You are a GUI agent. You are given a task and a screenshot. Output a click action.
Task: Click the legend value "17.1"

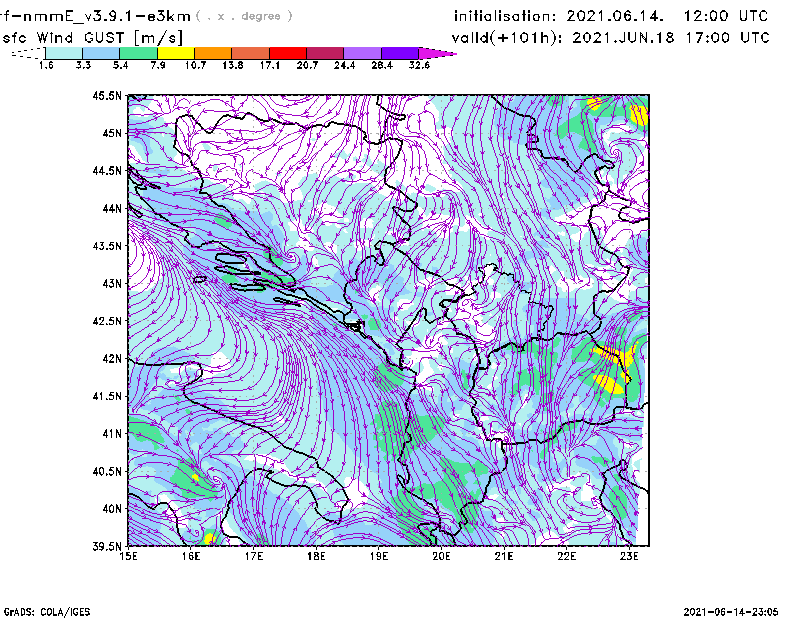click(269, 65)
